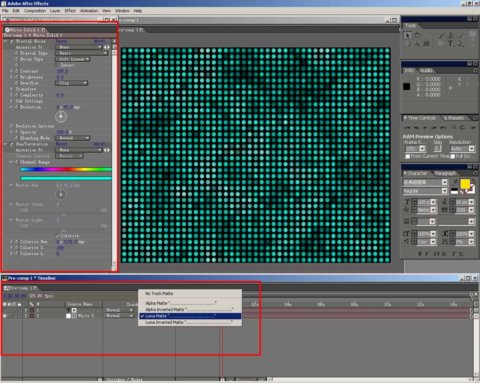Click the Complexity stopwatch icon
The image size is (480, 383).
pos(16,95)
